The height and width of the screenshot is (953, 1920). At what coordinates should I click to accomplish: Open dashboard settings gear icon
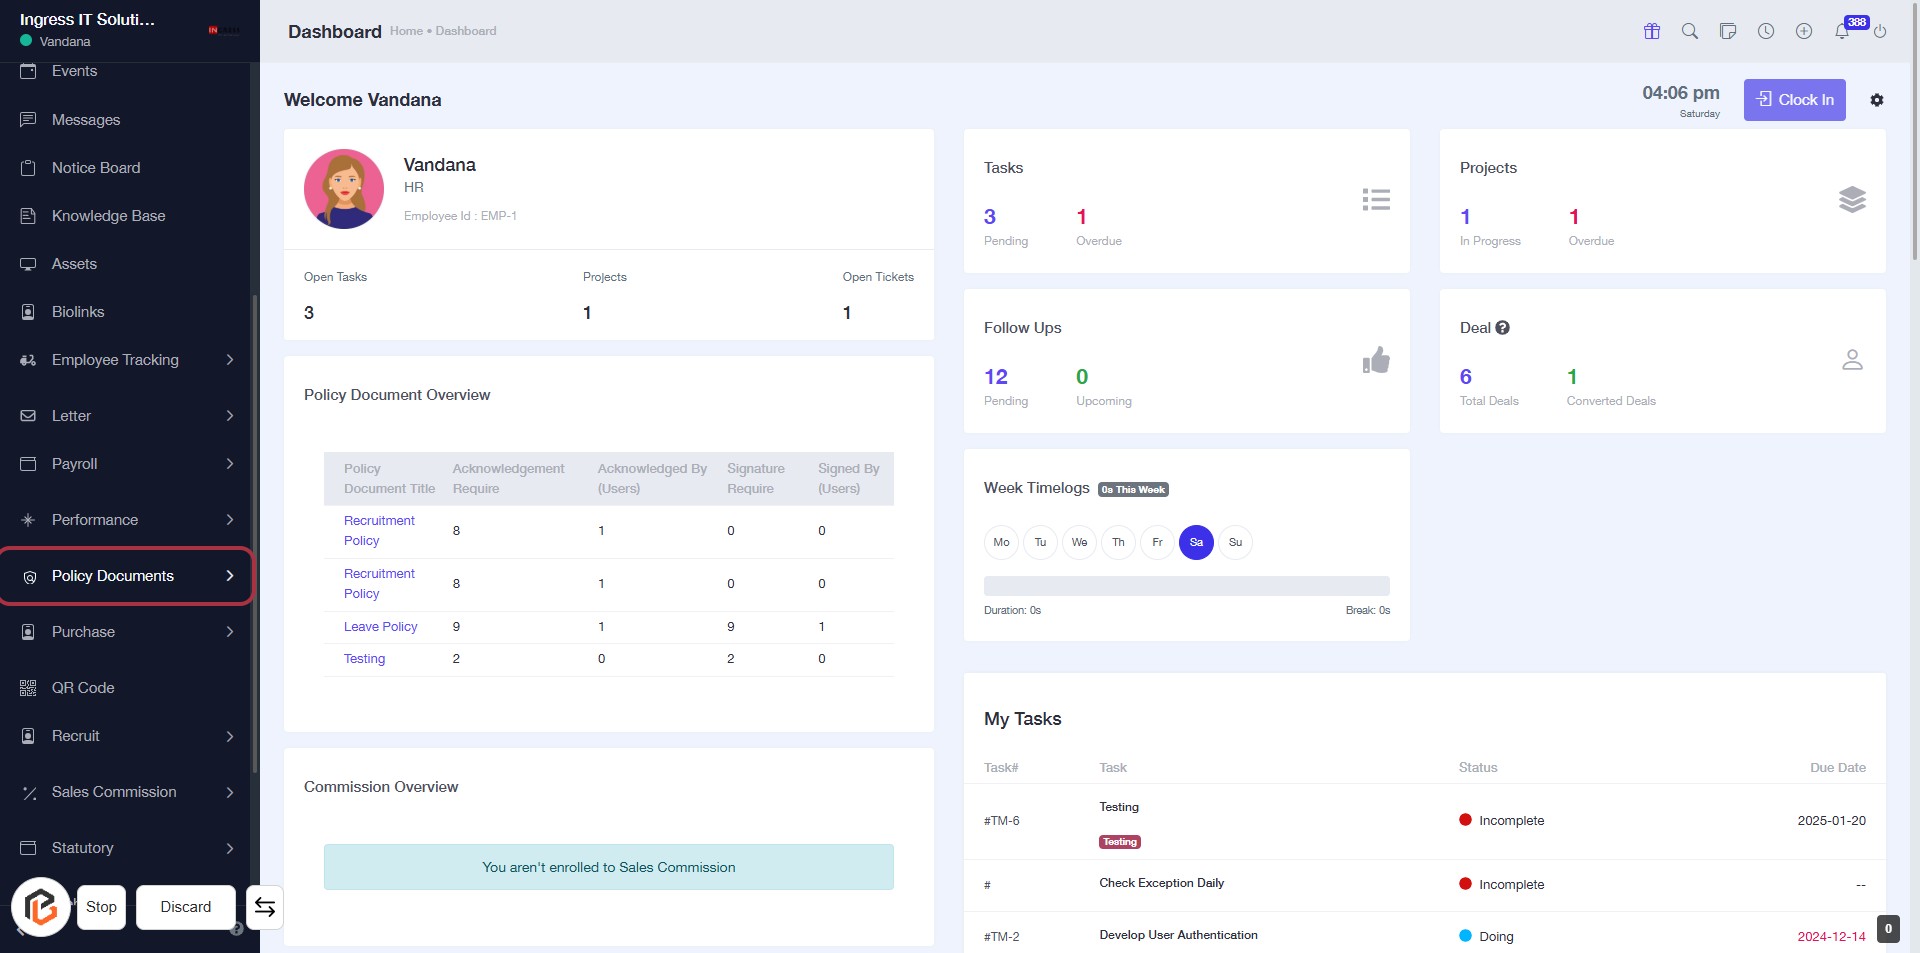click(1877, 100)
